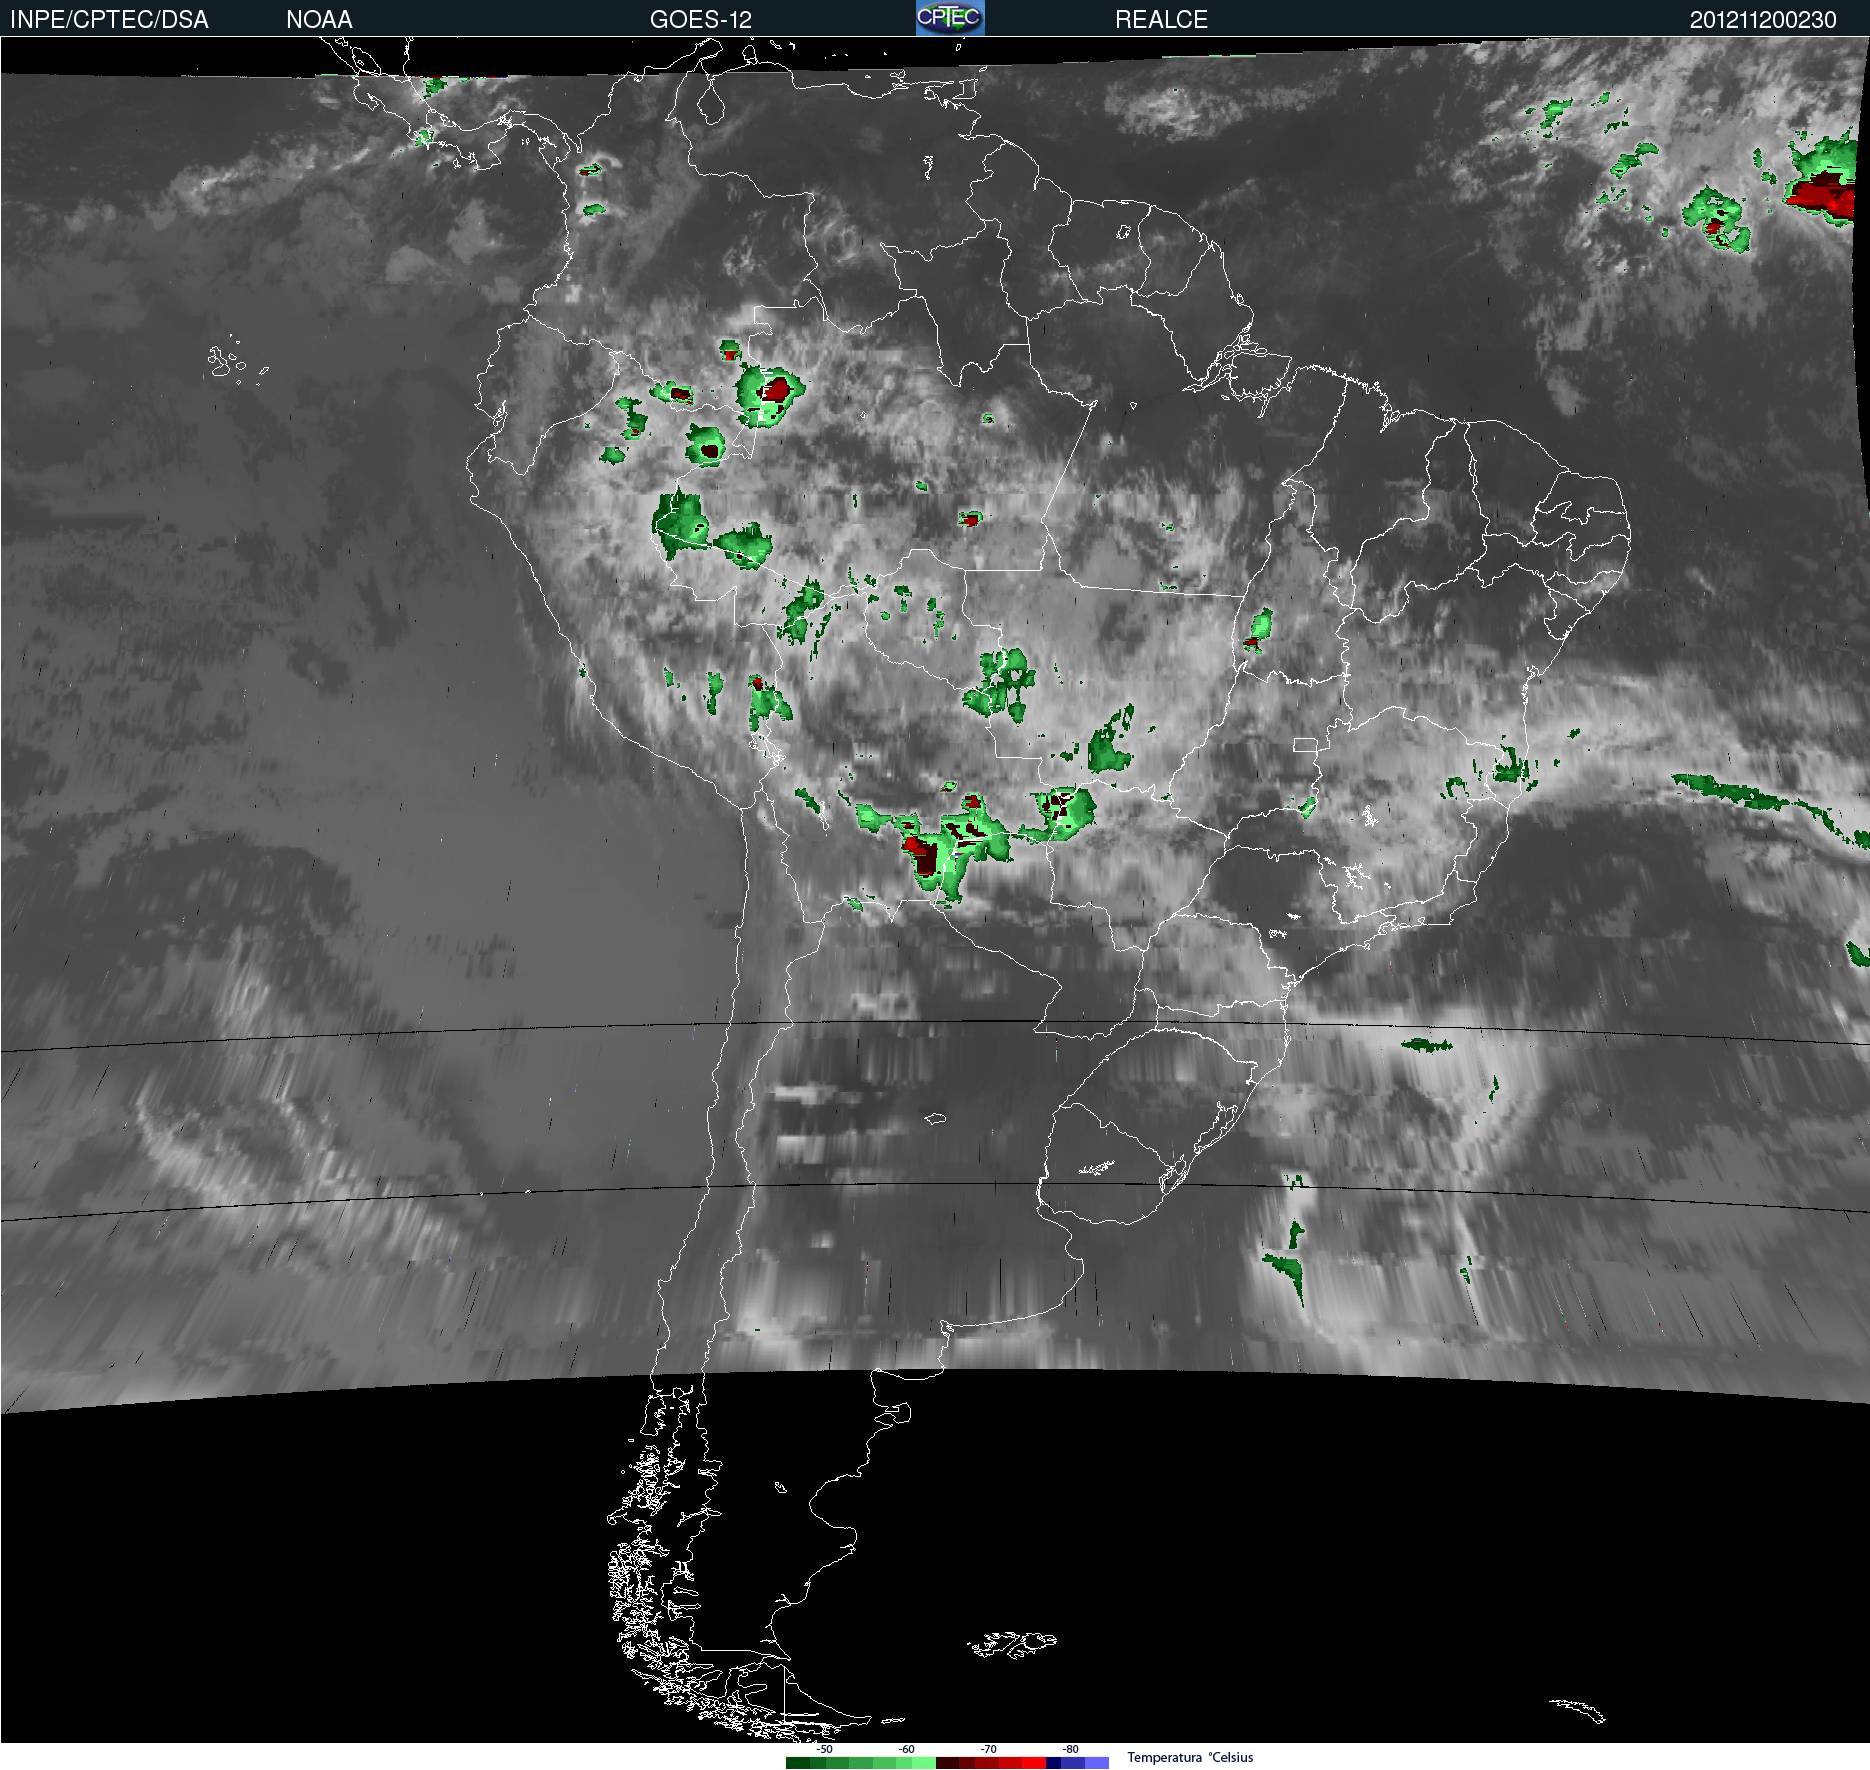Click the INPE/CPTEC/DSA header text

[x=109, y=20]
